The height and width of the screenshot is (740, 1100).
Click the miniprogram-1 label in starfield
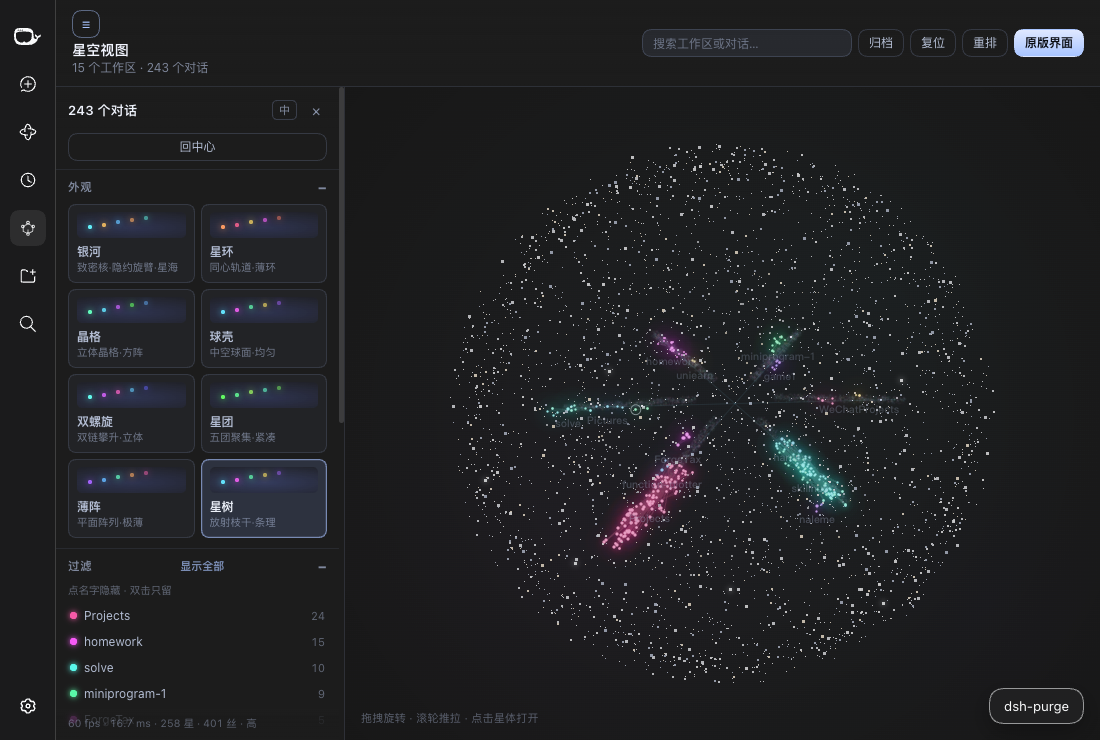777,357
